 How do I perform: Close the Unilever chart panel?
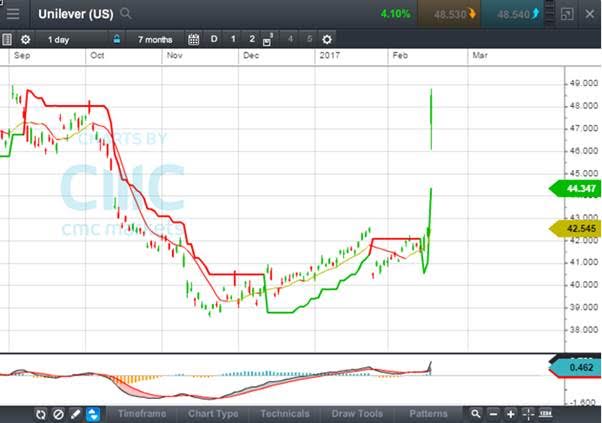pyautogui.click(x=590, y=14)
